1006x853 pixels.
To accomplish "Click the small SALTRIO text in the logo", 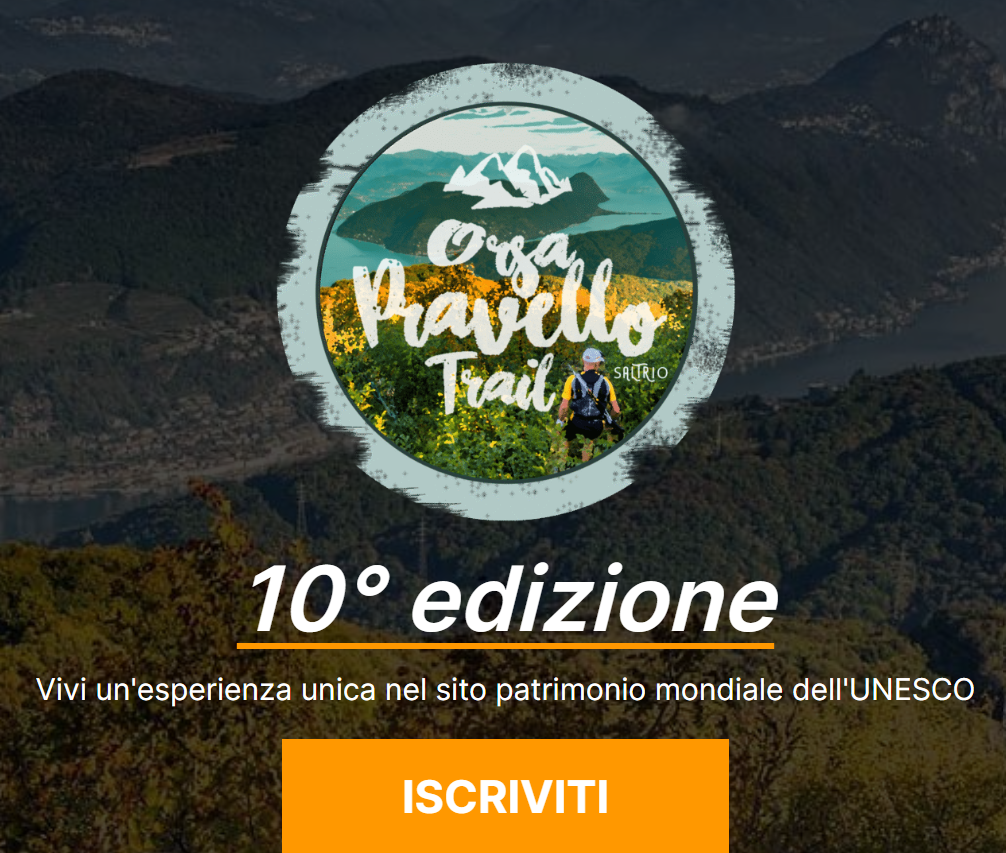I will point(640,373).
